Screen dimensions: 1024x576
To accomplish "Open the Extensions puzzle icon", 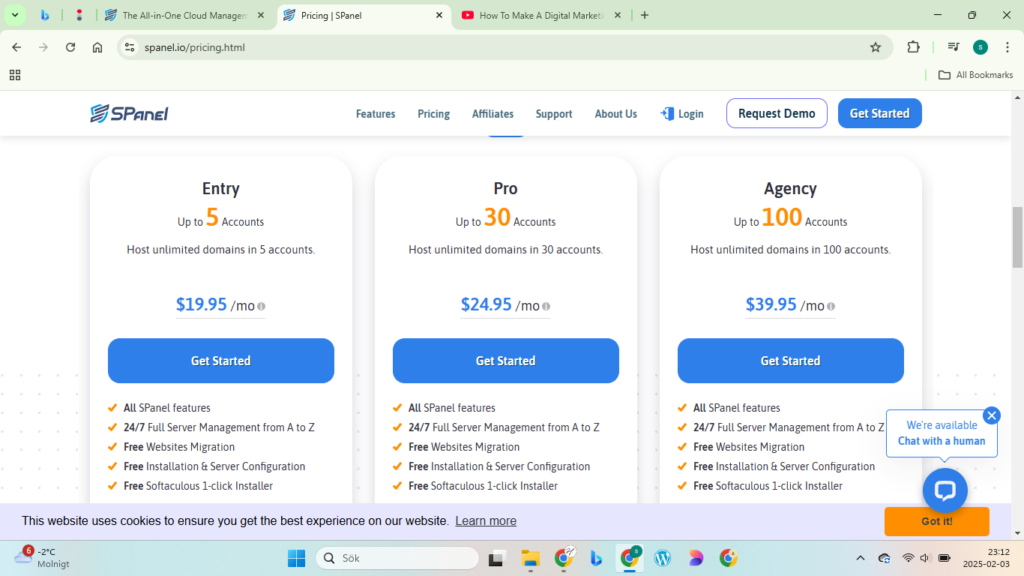I will 913,47.
